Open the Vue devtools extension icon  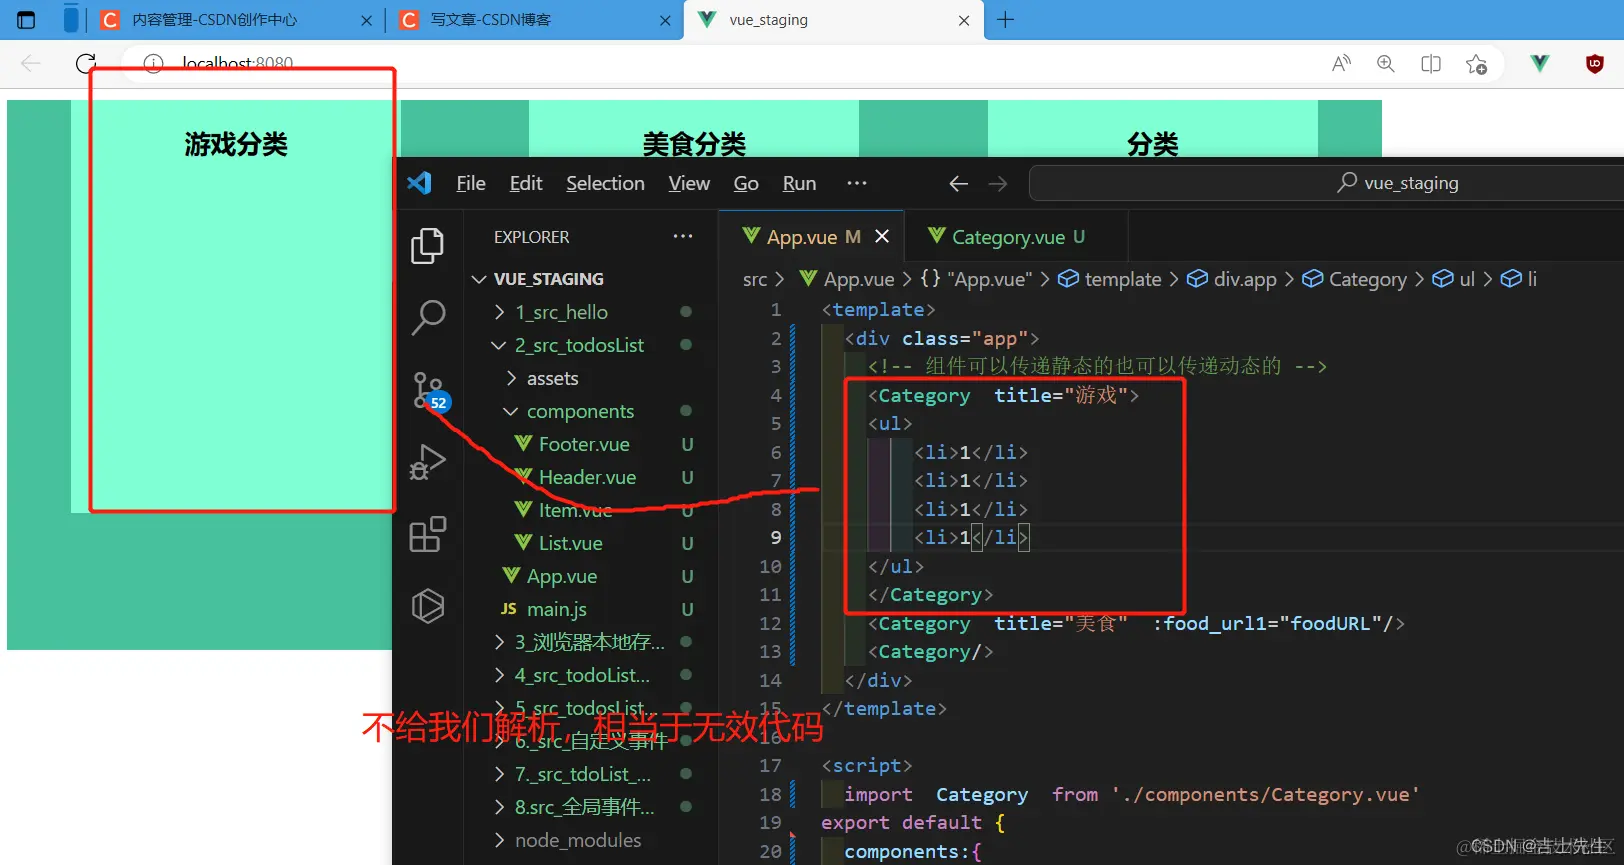1540,64
